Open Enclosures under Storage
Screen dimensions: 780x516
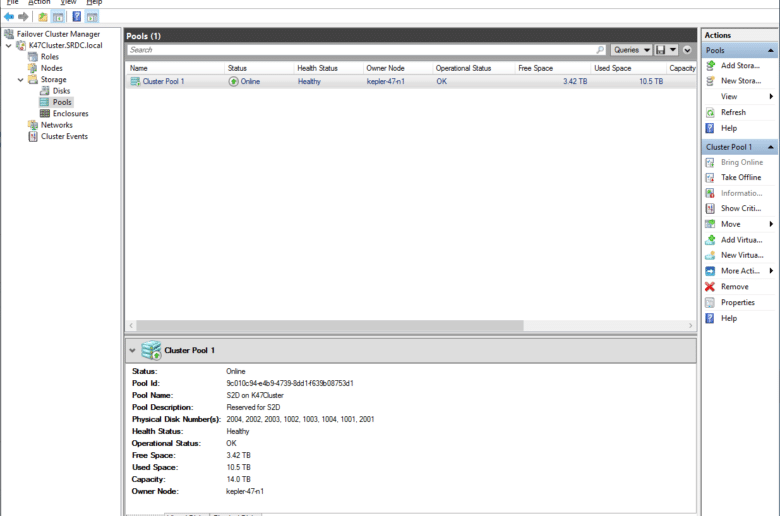[71, 113]
